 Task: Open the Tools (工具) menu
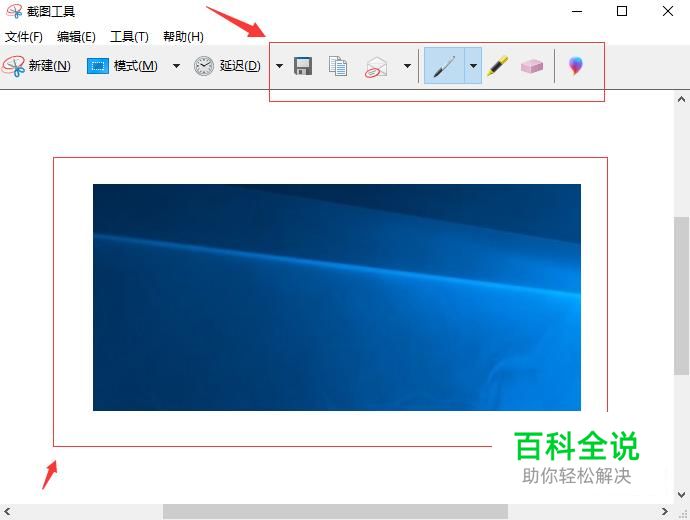tap(129, 37)
